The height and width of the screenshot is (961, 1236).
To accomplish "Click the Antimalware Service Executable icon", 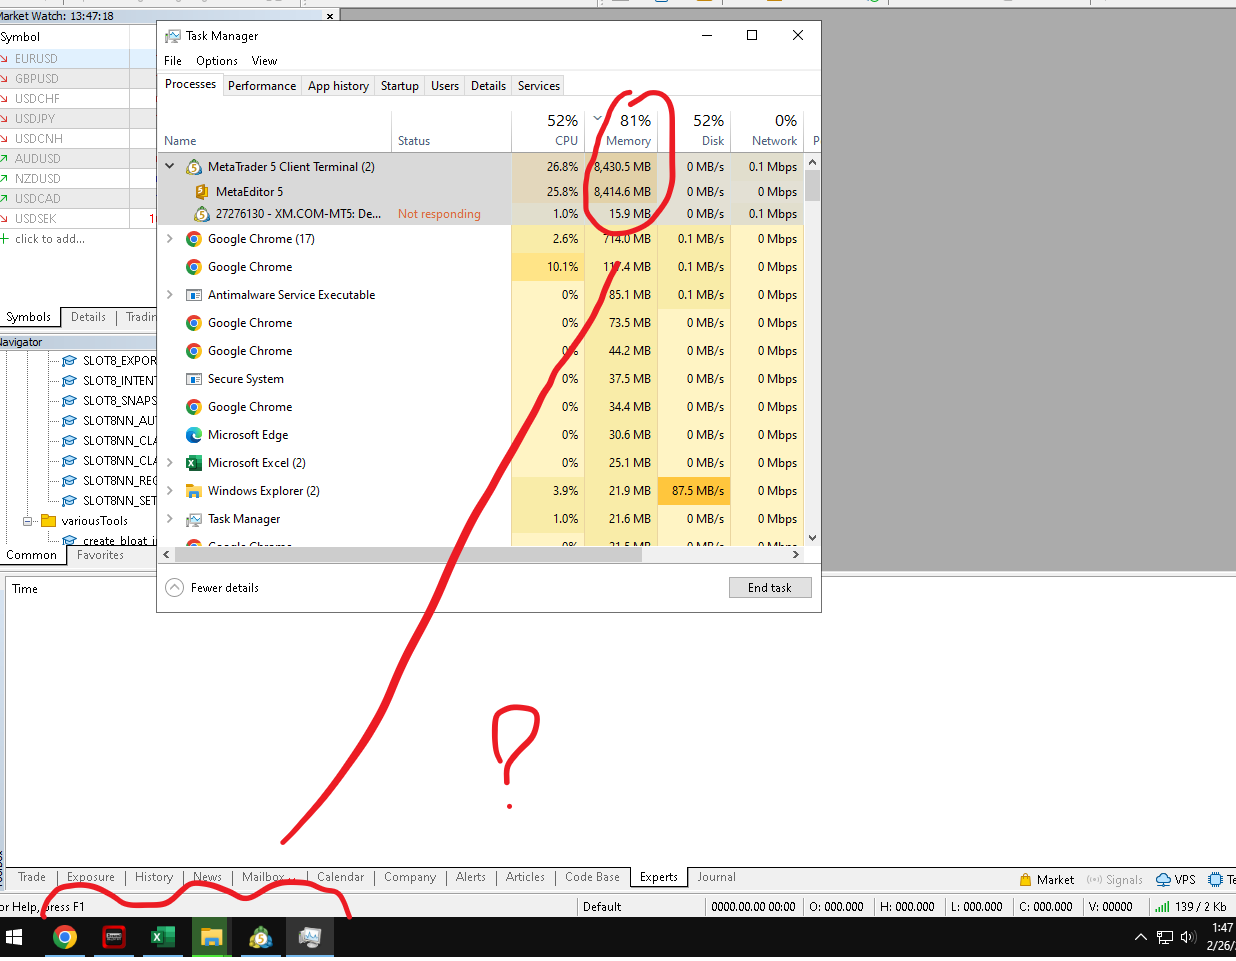I will (x=194, y=295).
